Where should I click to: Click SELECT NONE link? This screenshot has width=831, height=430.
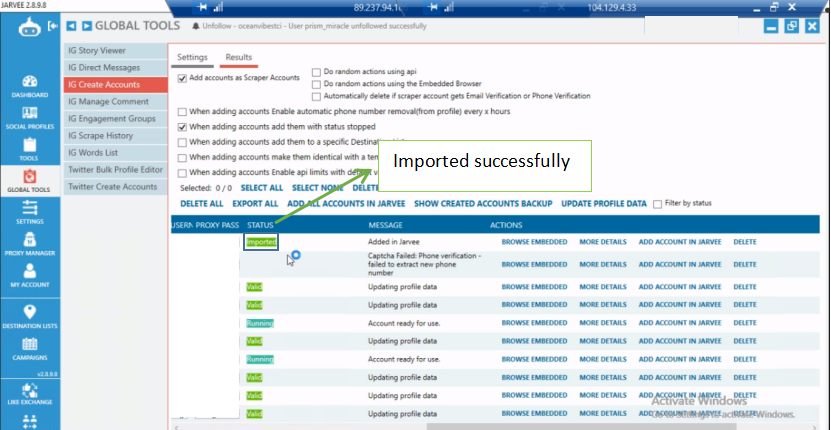click(317, 188)
